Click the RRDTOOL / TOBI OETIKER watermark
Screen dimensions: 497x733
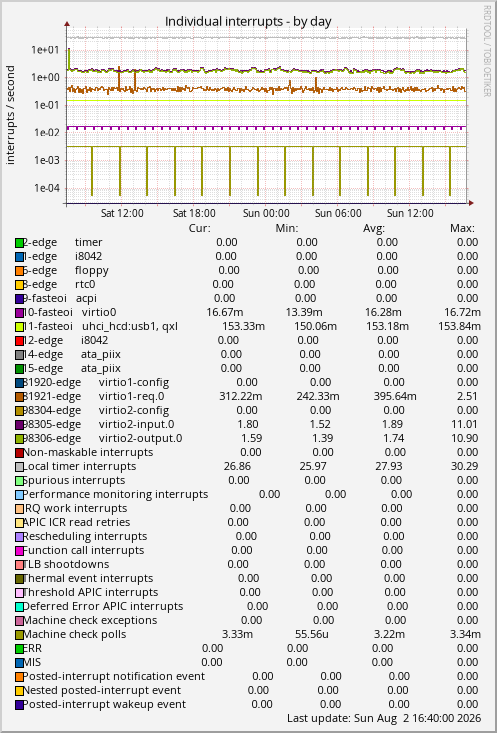487,50
